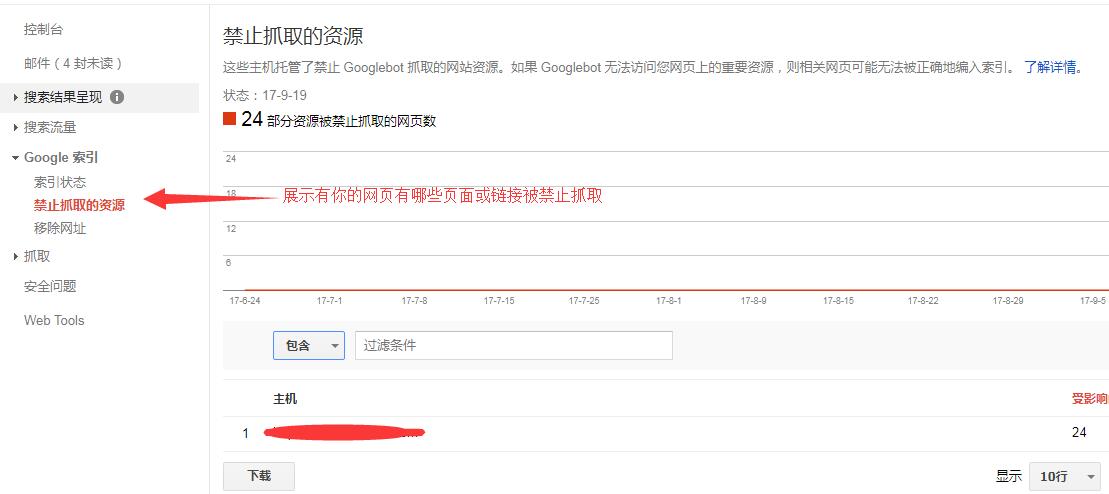Follow the 了解详情 link

pyautogui.click(x=1050, y=68)
